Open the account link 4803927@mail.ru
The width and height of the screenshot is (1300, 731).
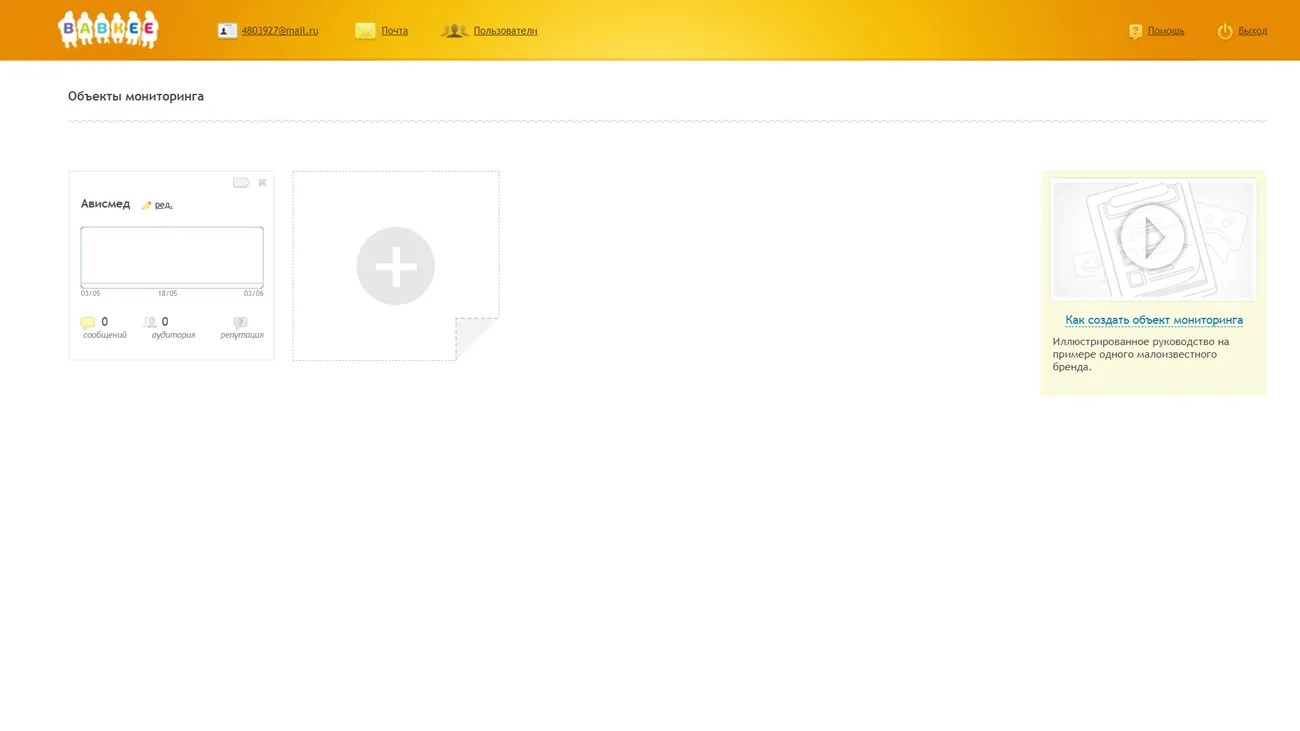[x=279, y=31]
